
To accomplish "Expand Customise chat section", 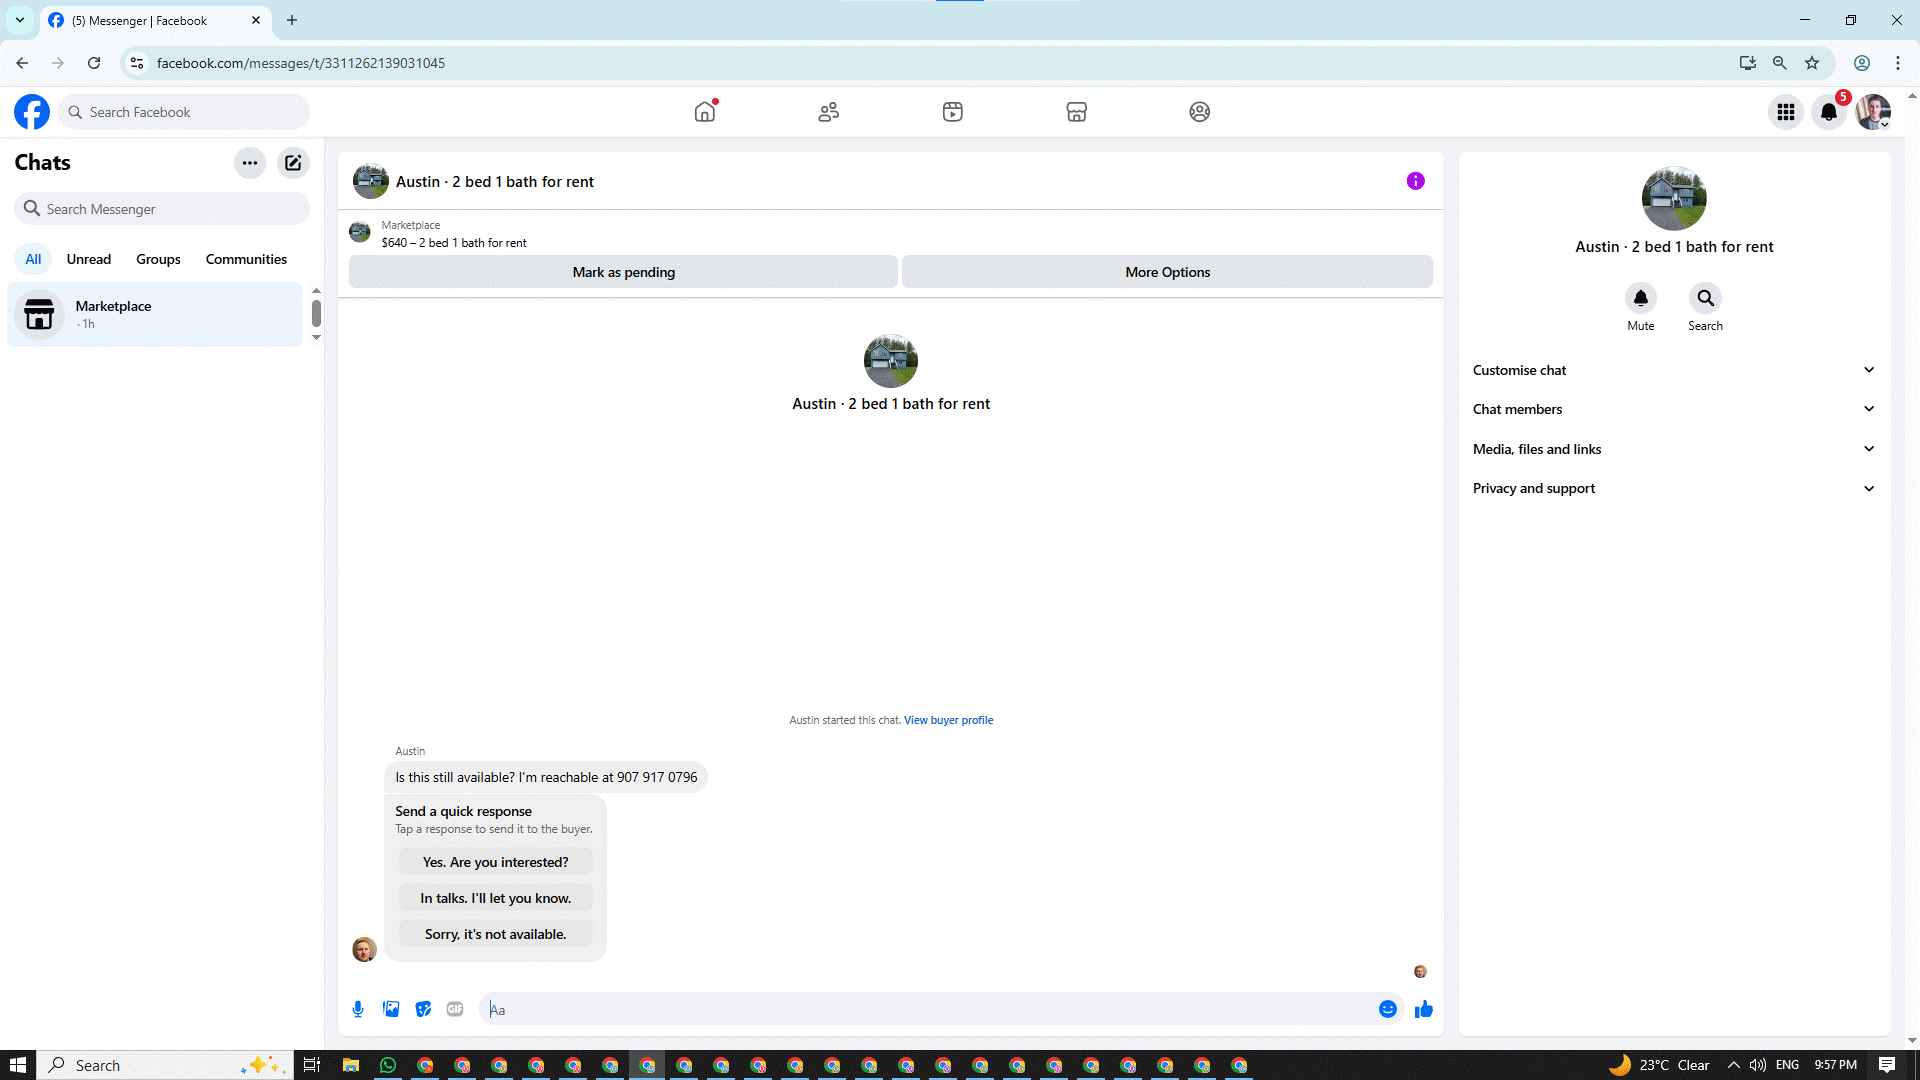I will [1674, 370].
